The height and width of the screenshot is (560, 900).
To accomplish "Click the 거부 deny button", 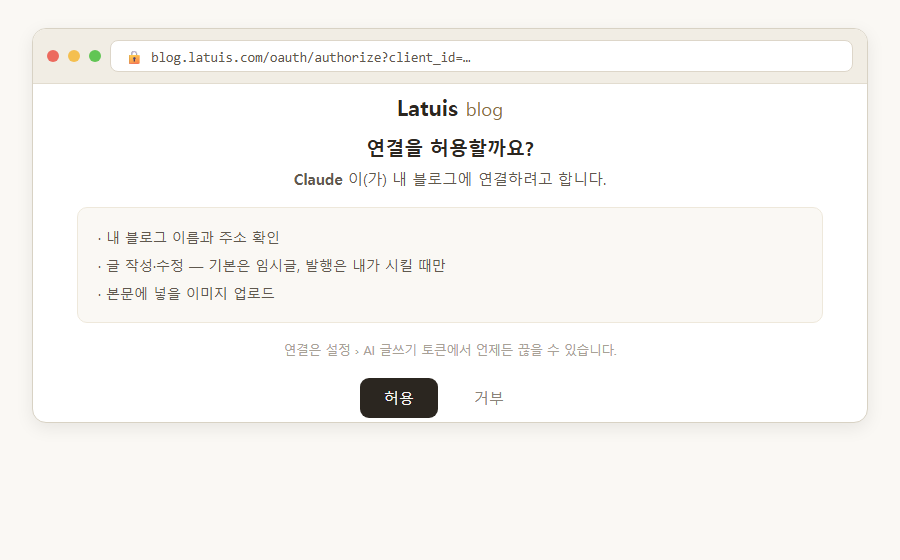I will 488,398.
